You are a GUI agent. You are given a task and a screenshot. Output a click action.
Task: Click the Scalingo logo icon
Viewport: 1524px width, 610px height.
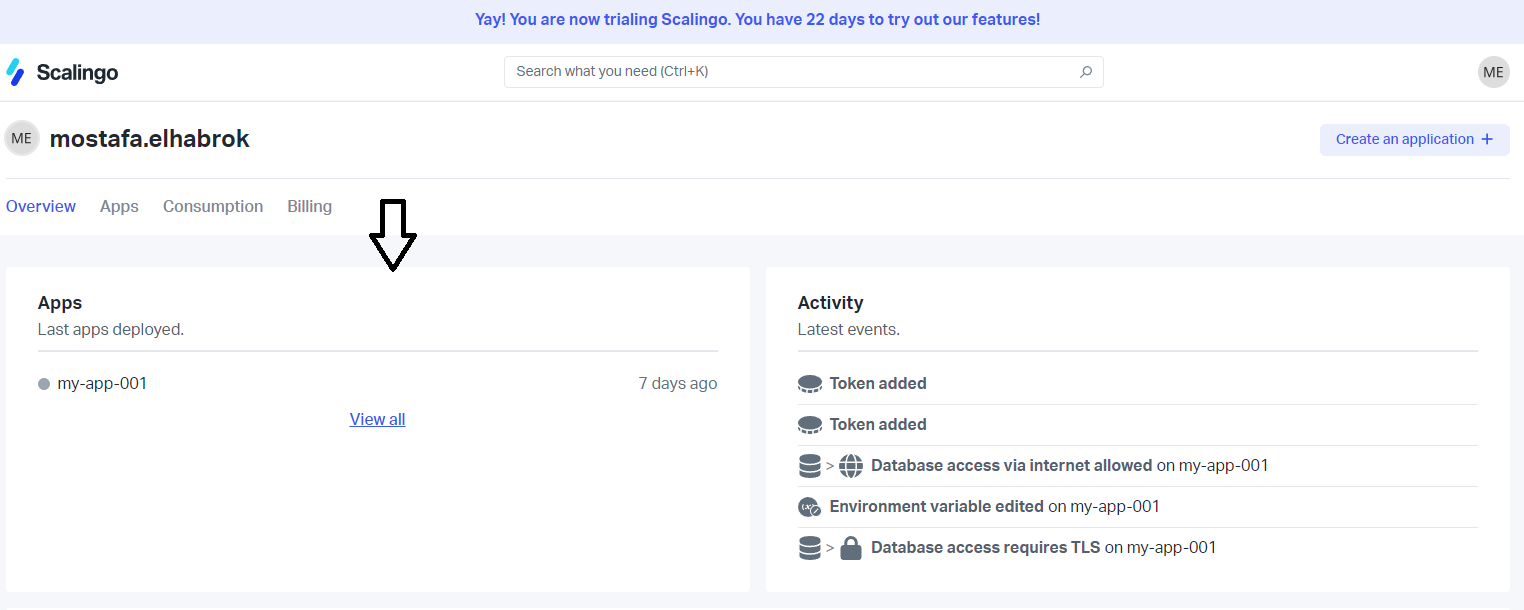point(15,71)
